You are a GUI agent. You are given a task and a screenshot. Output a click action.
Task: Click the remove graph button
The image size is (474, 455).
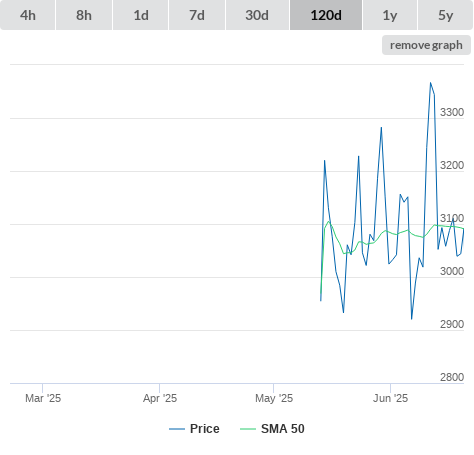(426, 45)
